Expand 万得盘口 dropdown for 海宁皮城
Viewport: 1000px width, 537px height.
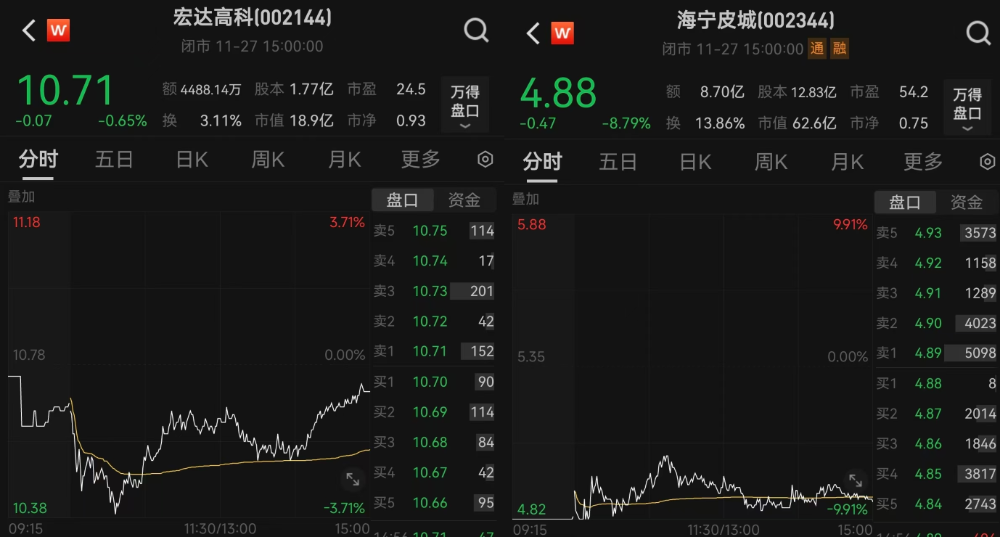click(967, 108)
